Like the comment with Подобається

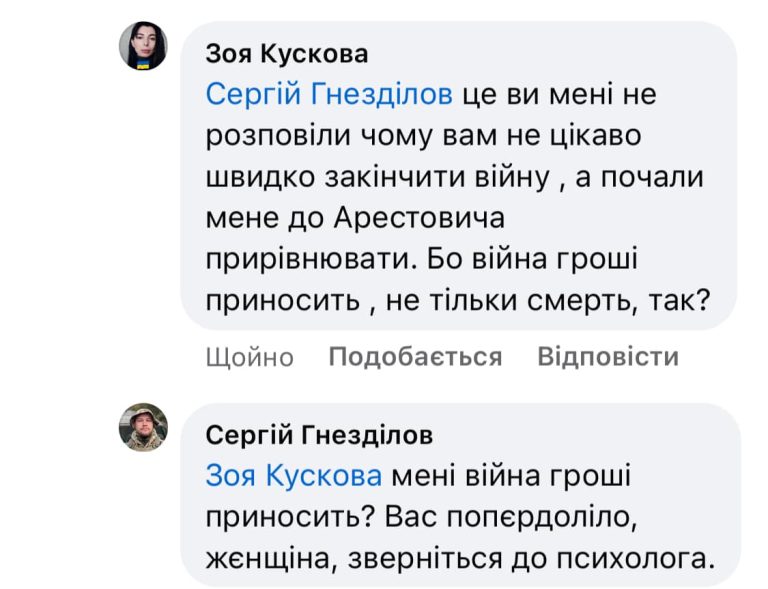(x=415, y=356)
